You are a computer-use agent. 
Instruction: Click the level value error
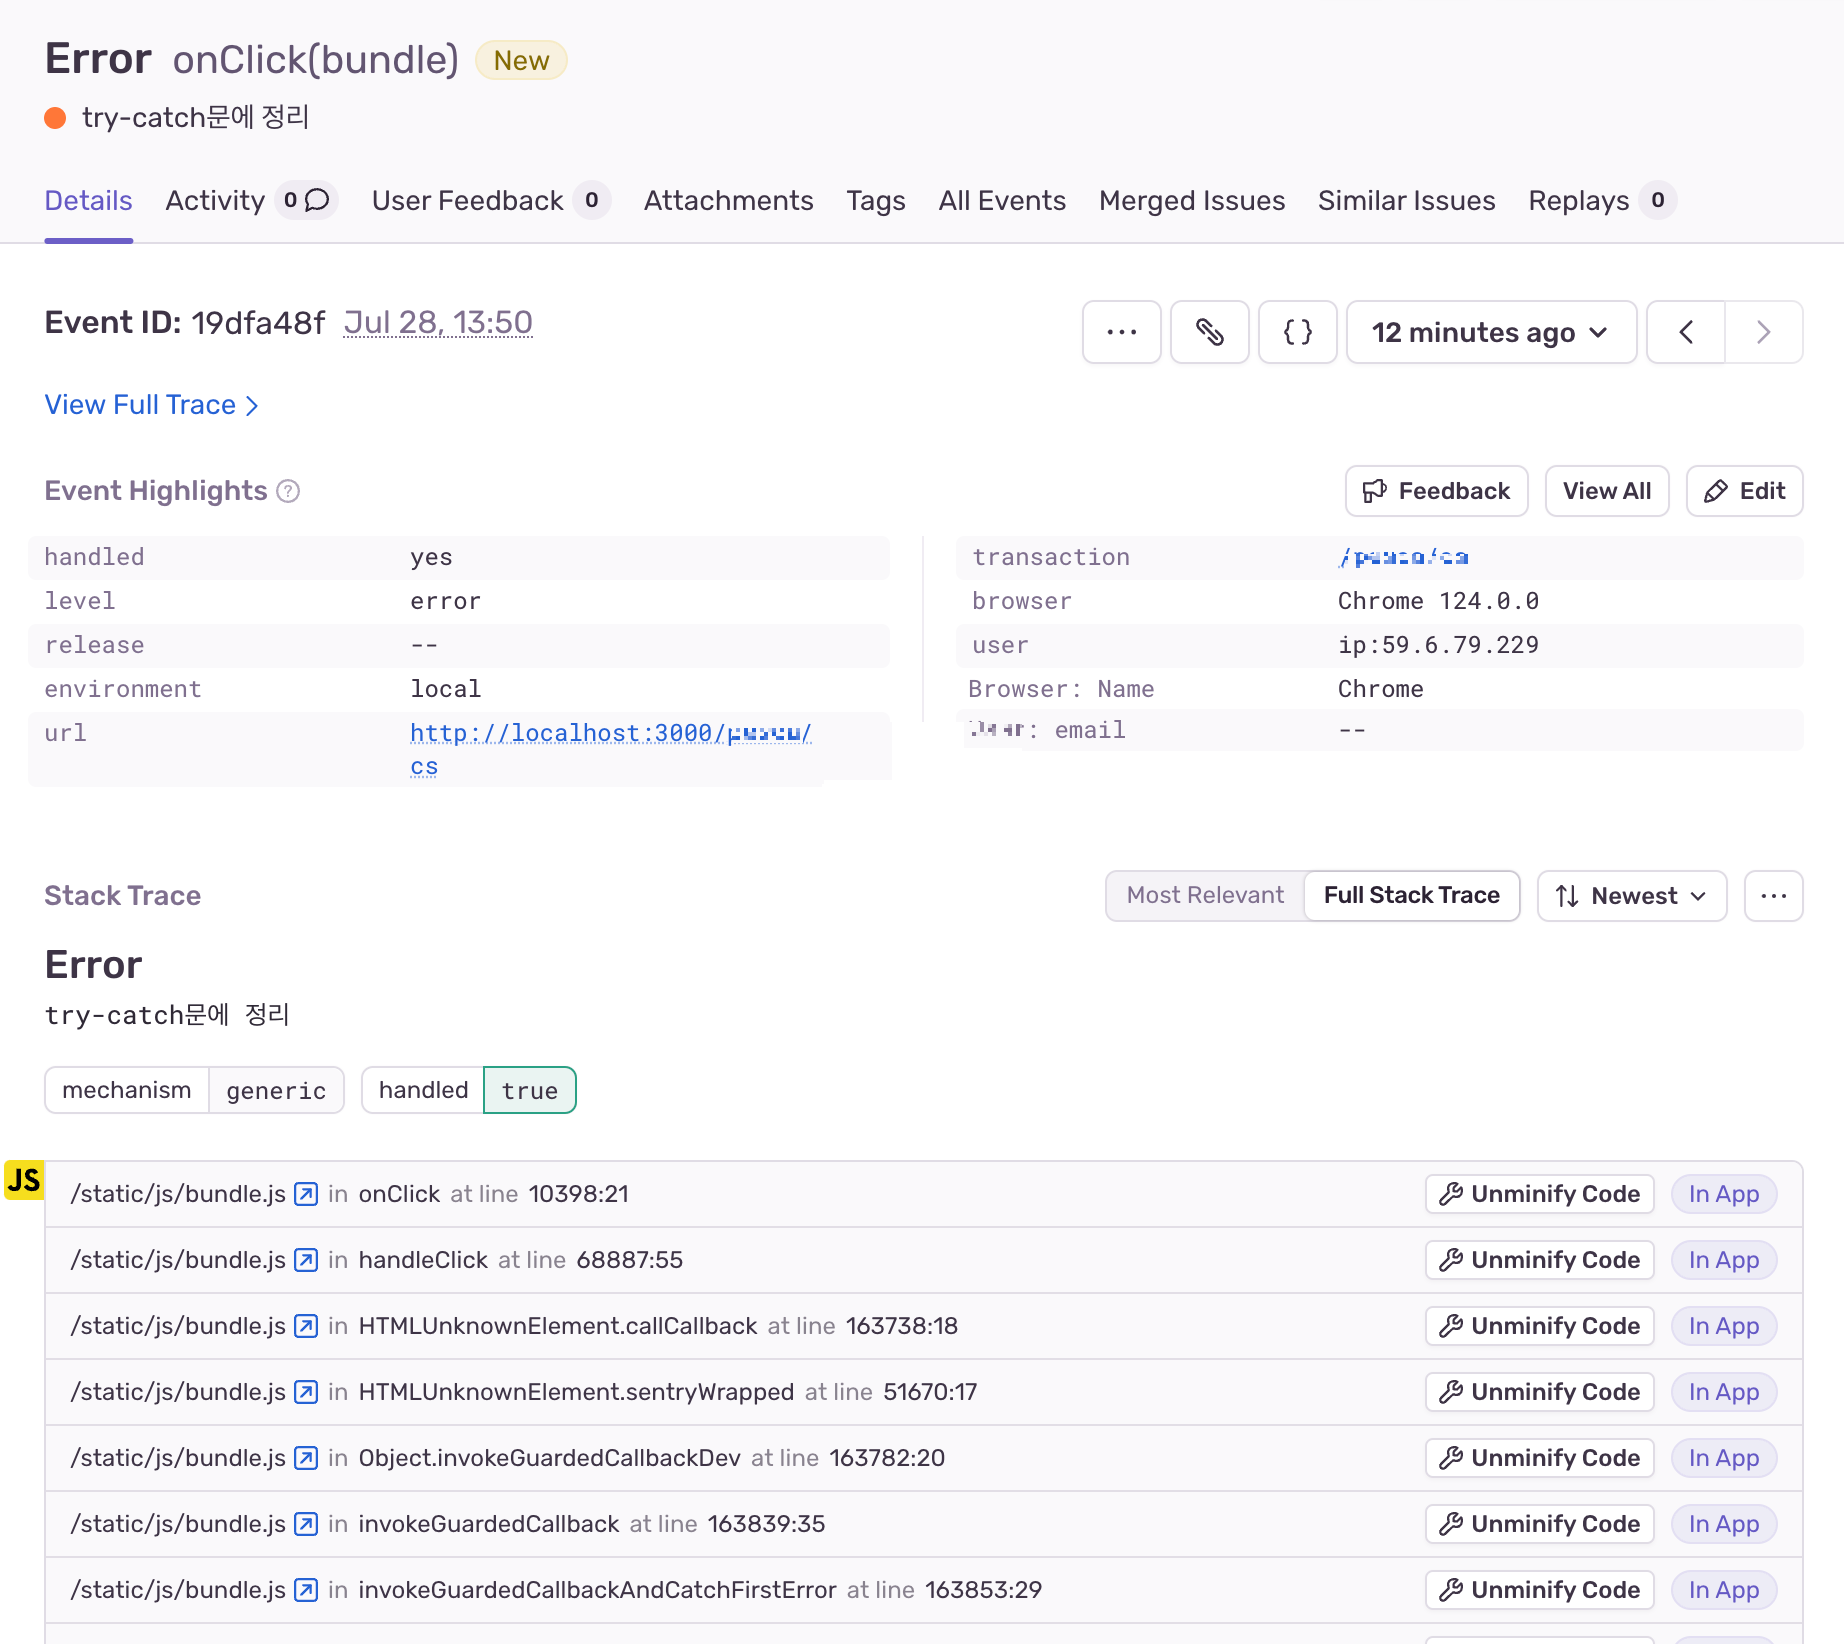click(446, 601)
